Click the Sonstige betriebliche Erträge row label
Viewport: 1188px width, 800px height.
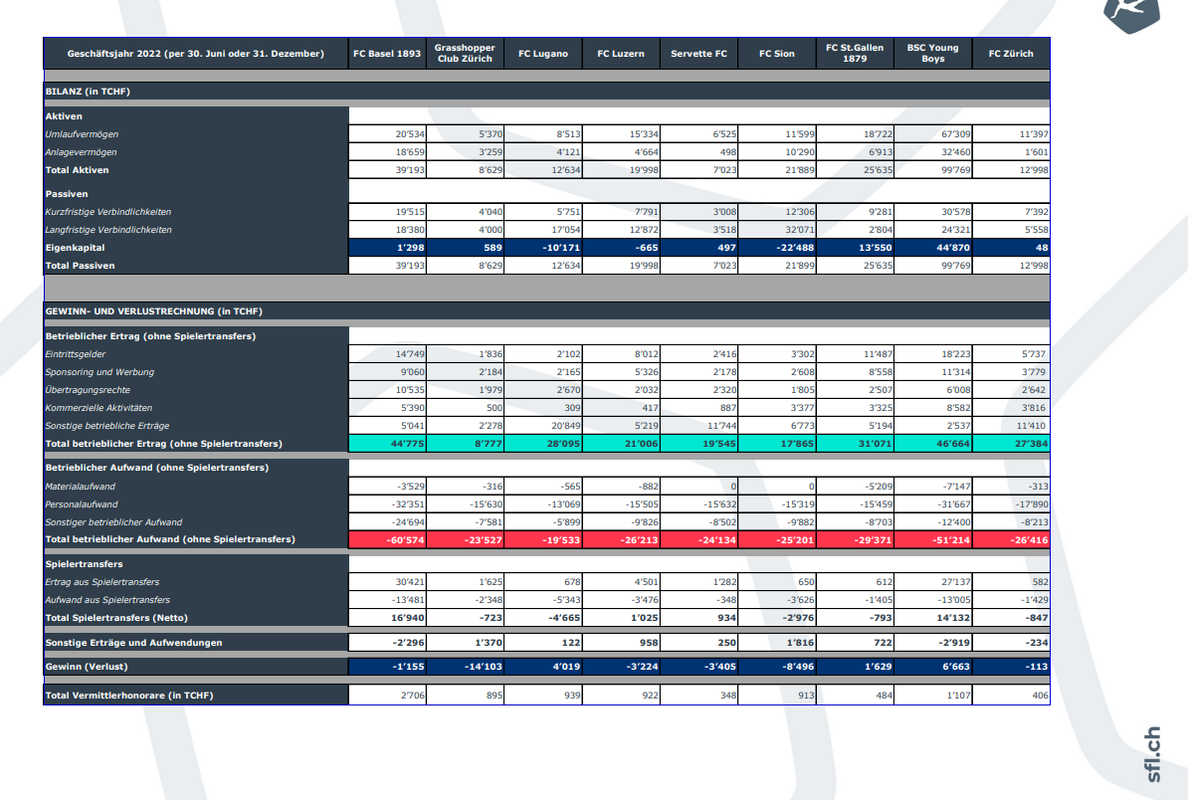(108, 426)
